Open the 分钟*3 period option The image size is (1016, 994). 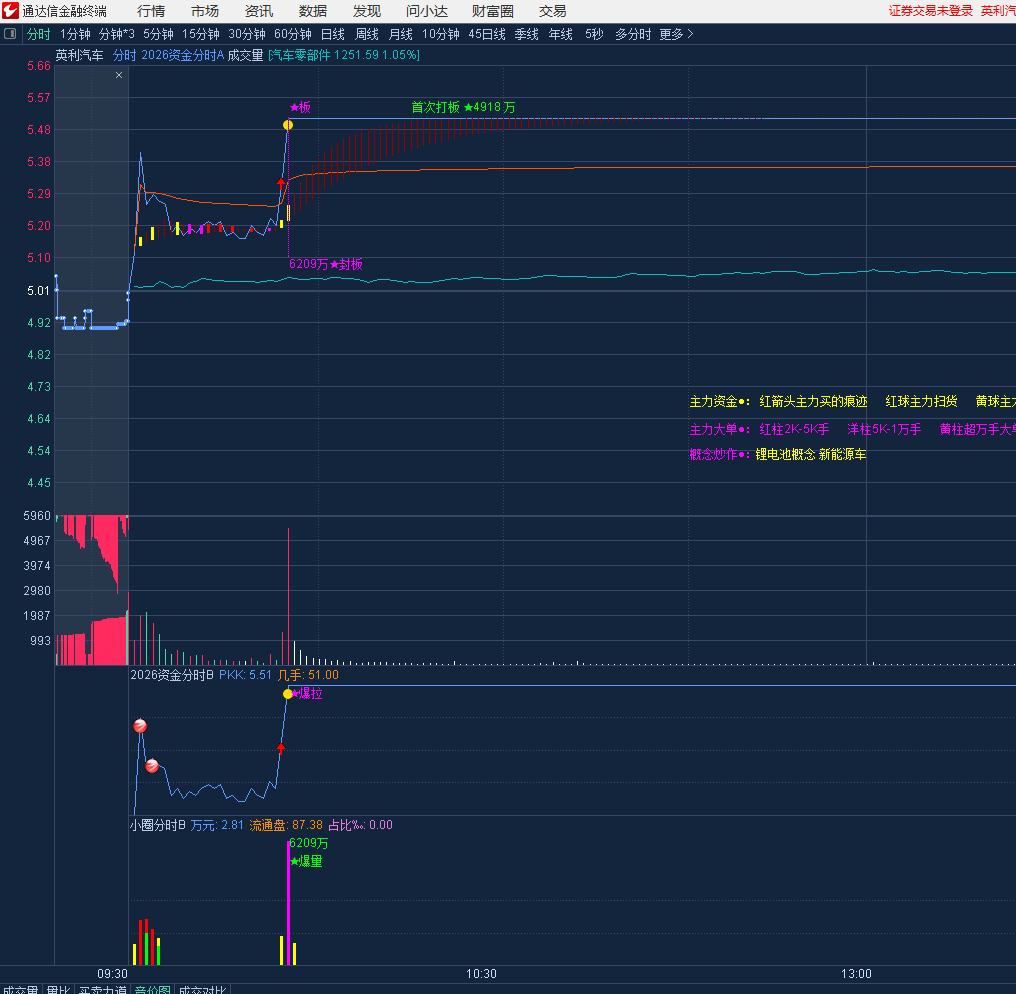[116, 34]
